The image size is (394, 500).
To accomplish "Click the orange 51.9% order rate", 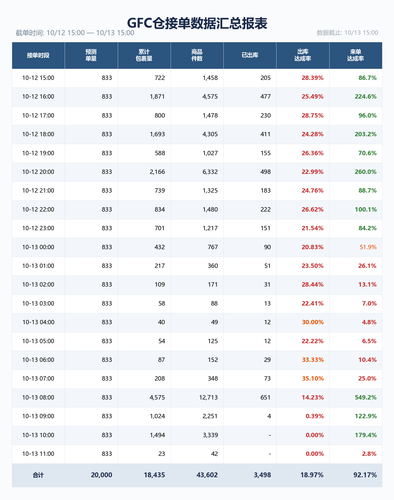I will [368, 247].
